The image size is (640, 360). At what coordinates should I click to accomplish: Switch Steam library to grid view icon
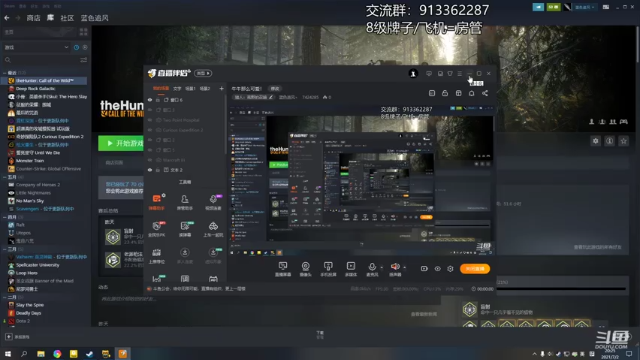click(x=84, y=32)
